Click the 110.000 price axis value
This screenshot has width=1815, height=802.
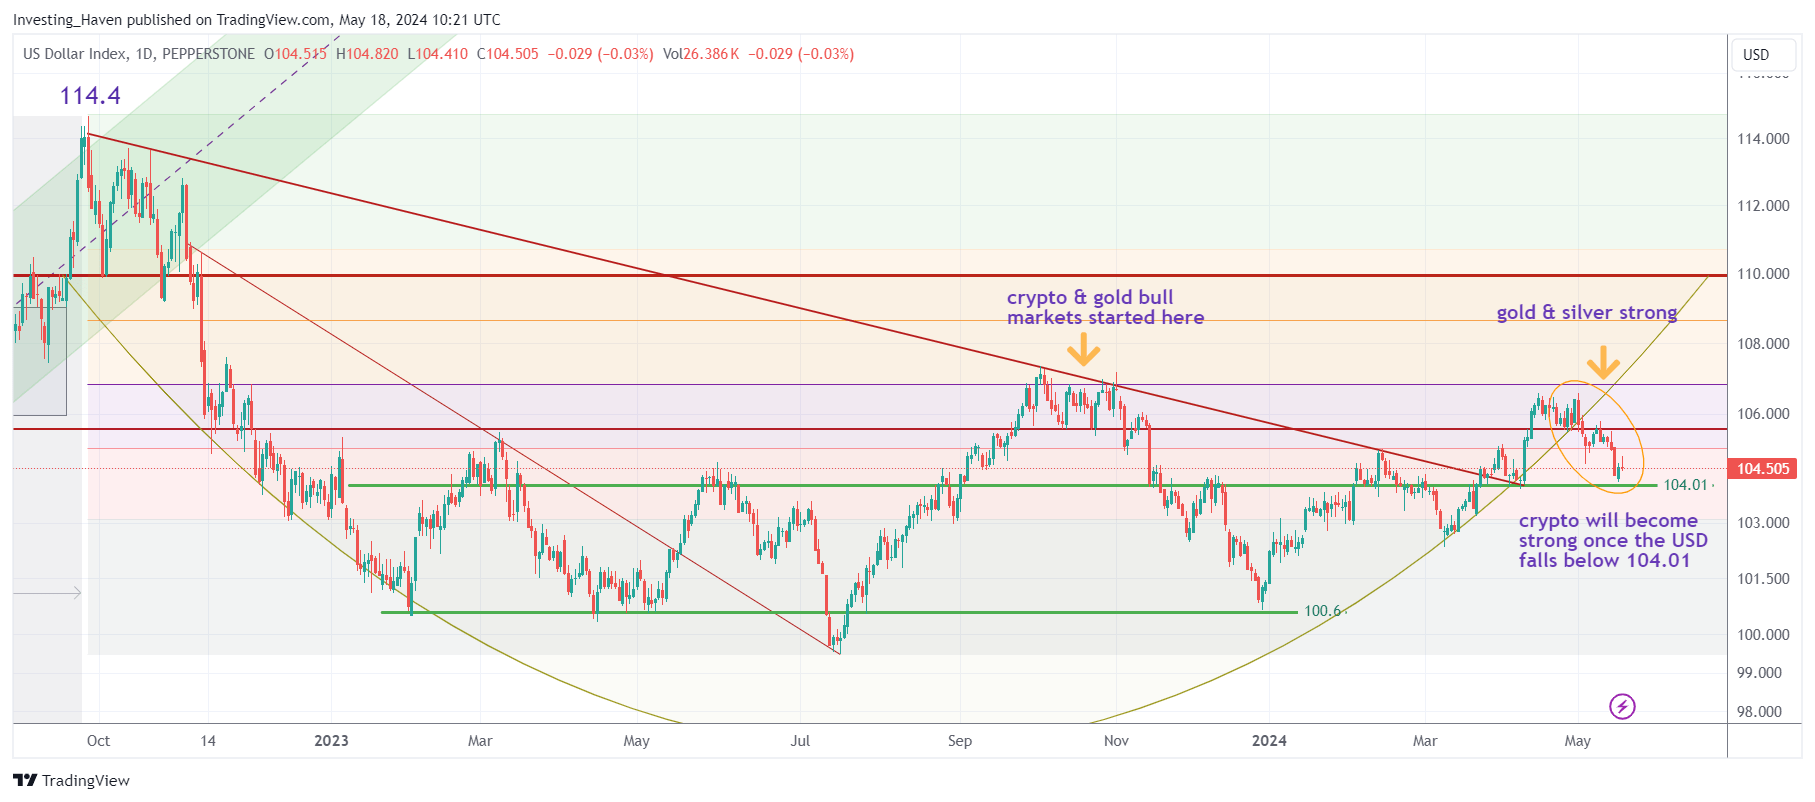(x=1763, y=274)
